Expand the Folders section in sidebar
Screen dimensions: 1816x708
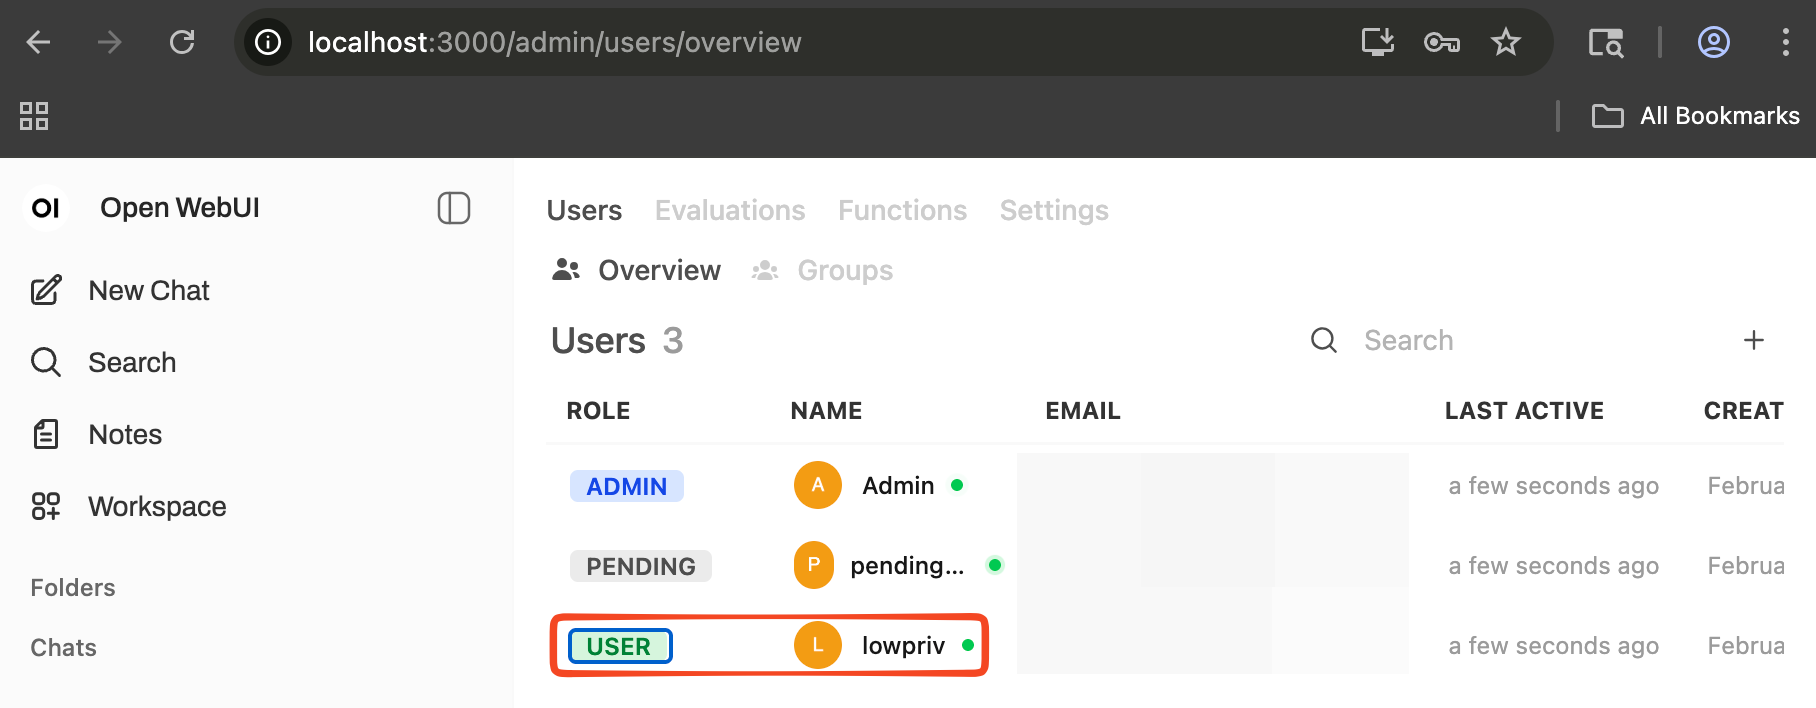point(73,587)
